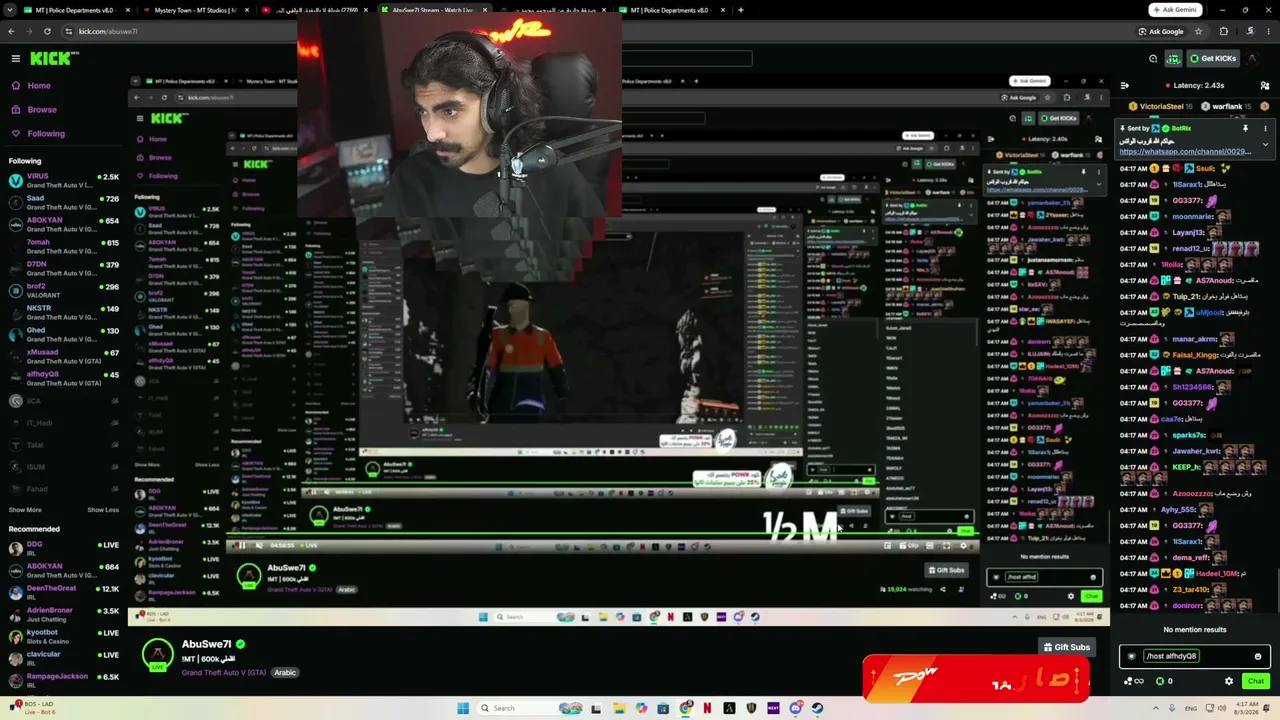
Task: Open Following in sidebar
Action: tap(46, 134)
